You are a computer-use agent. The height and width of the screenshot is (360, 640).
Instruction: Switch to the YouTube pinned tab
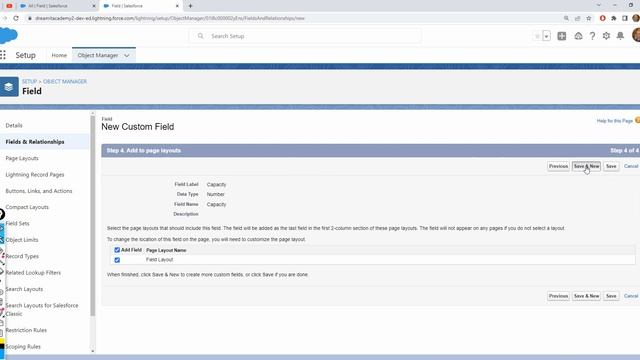click(9, 6)
